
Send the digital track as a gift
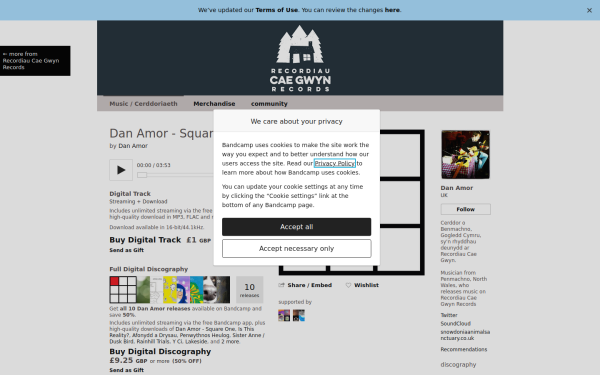point(127,250)
